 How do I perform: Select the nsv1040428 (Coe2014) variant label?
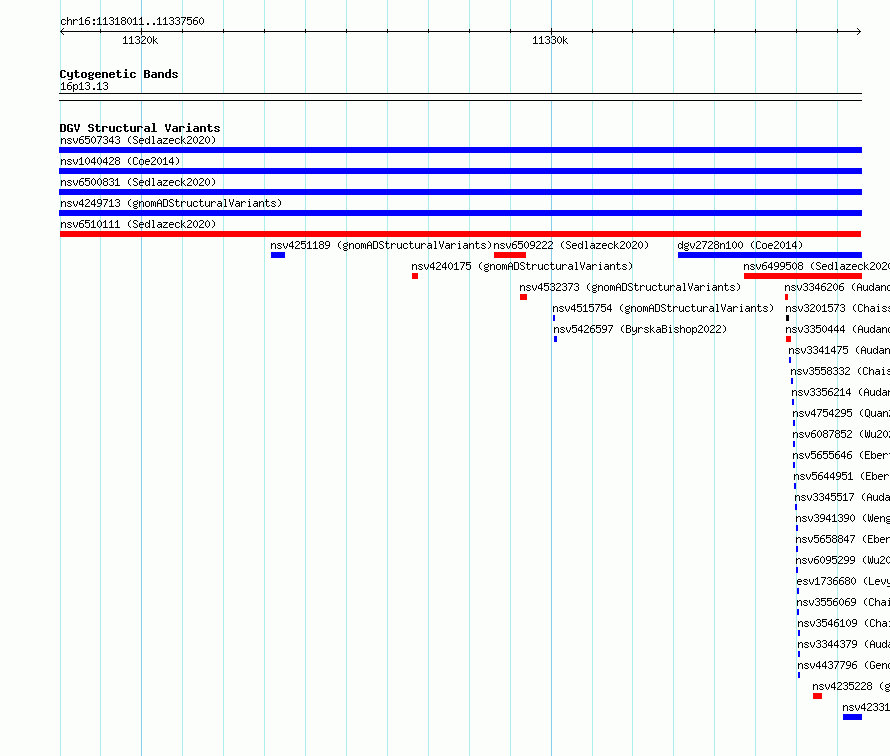tap(120, 161)
